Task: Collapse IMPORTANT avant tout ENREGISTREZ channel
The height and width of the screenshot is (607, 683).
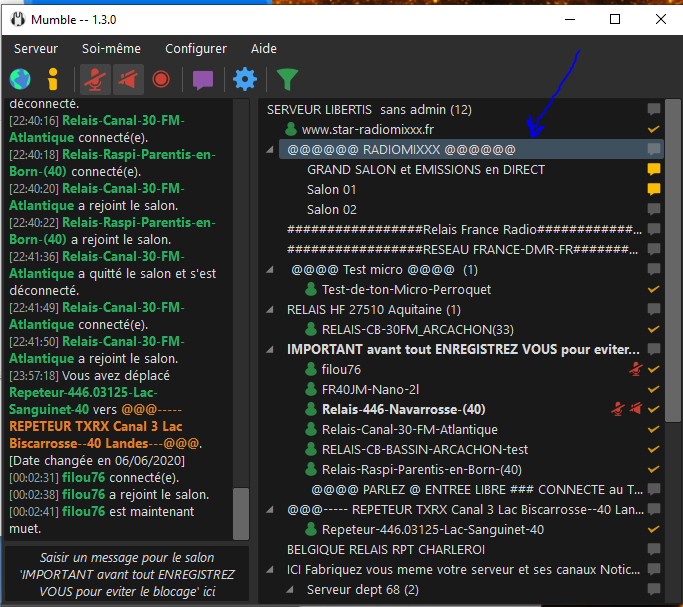Action: [270, 350]
